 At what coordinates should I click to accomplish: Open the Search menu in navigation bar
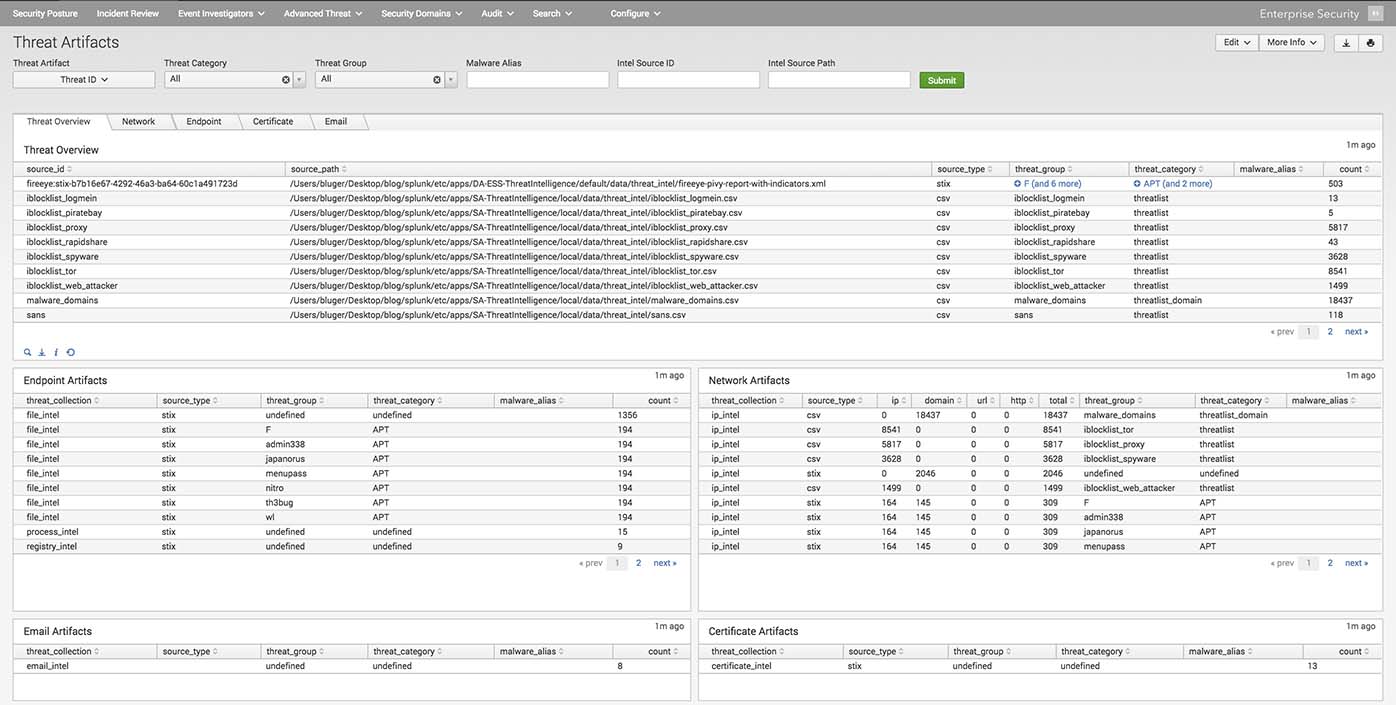(552, 14)
